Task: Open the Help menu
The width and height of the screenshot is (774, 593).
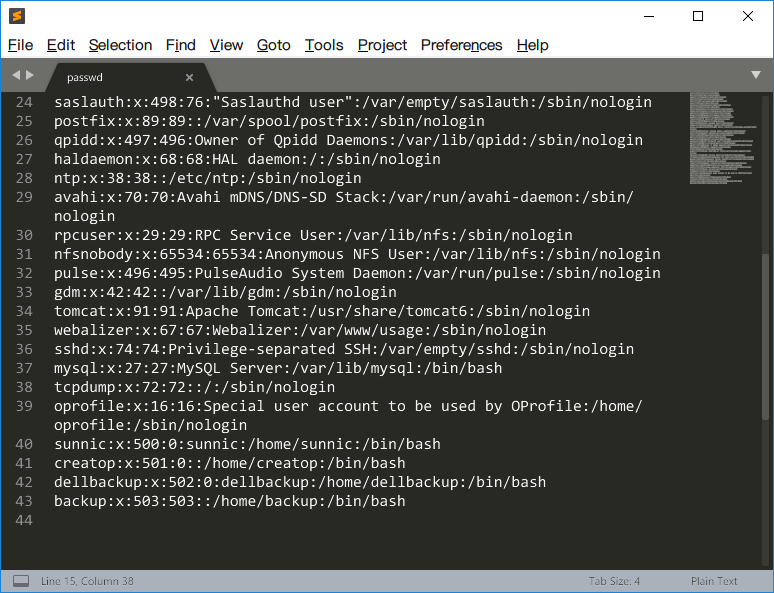Action: [533, 45]
